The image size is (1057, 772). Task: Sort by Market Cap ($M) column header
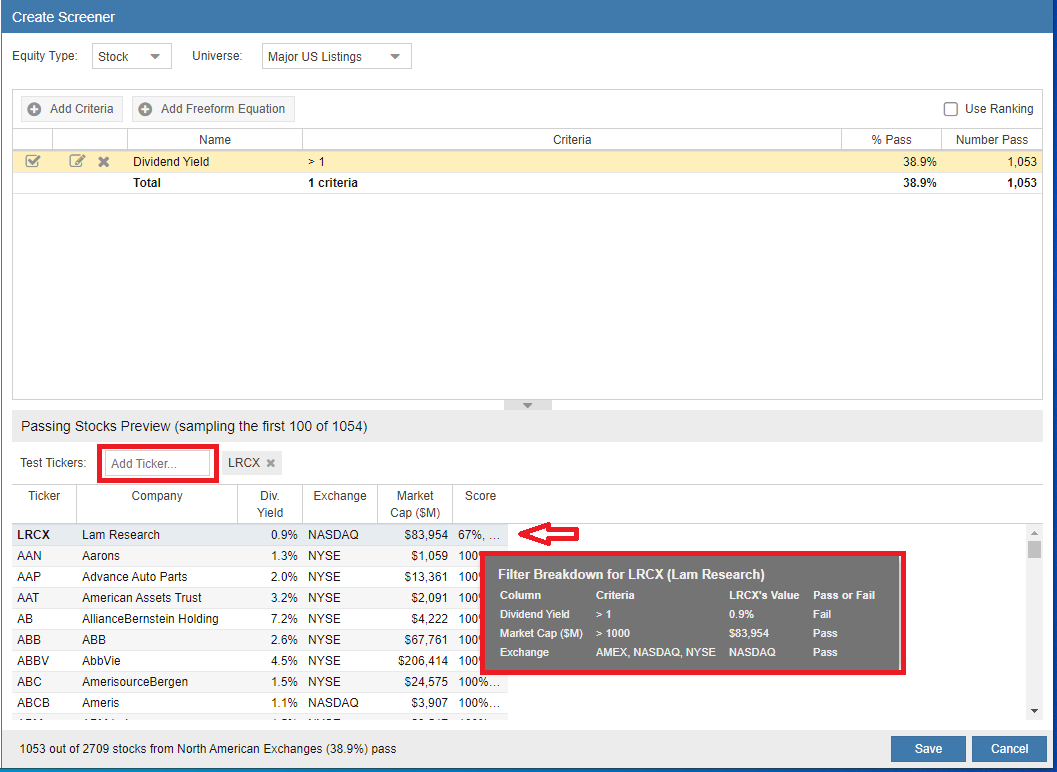[415, 504]
